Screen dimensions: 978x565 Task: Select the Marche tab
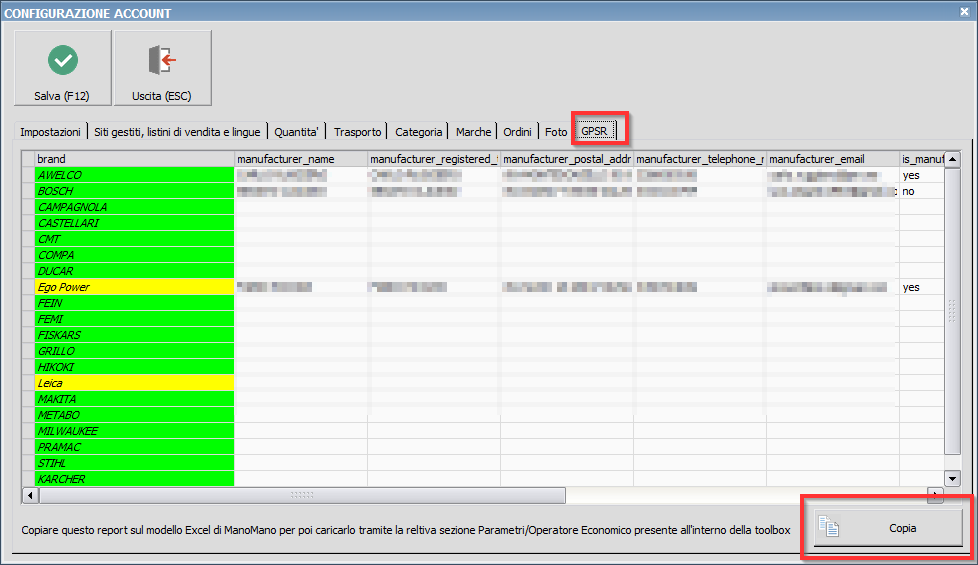coord(473,132)
